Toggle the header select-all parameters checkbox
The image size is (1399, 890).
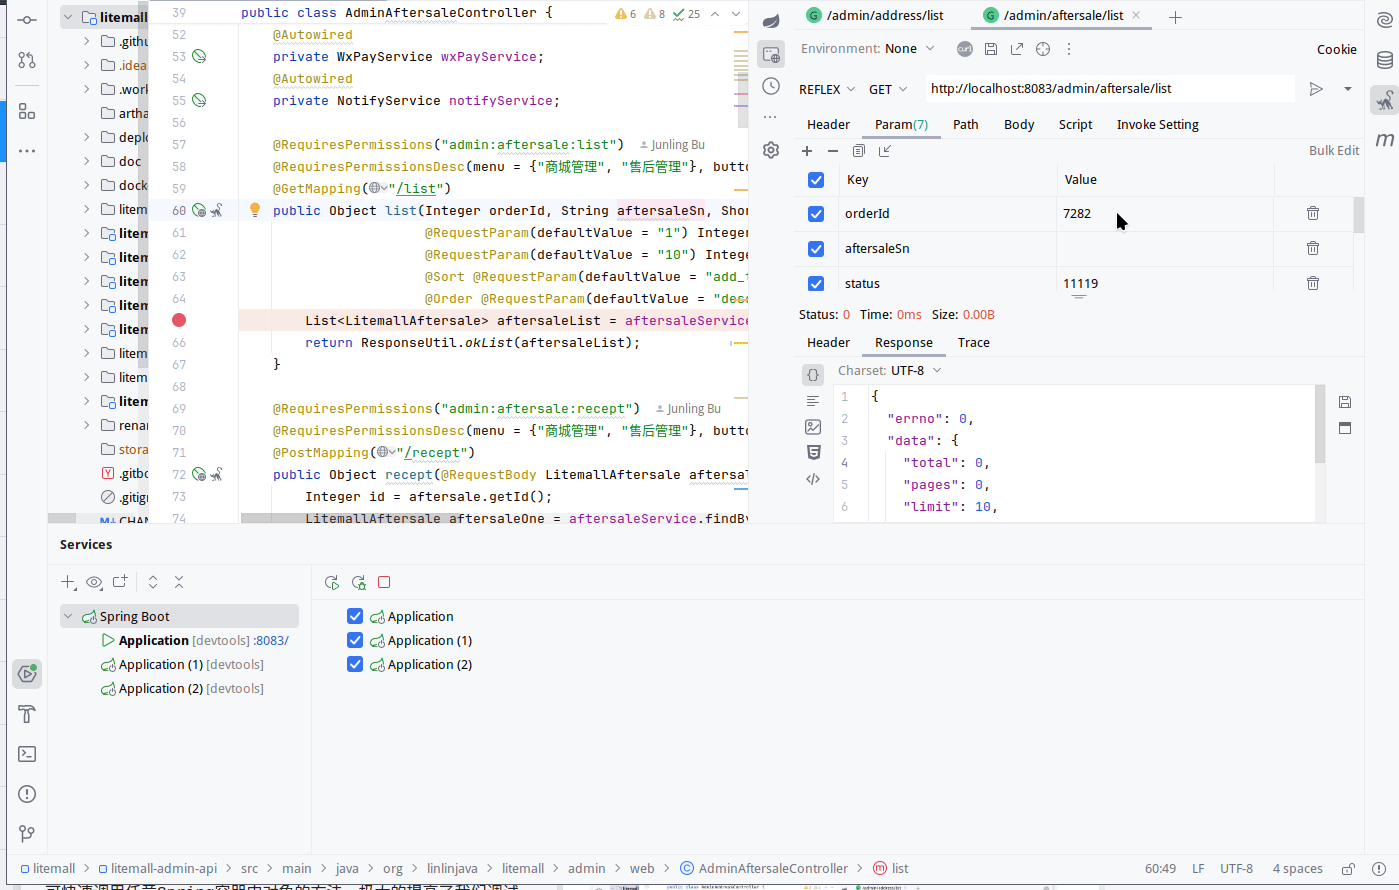816,180
